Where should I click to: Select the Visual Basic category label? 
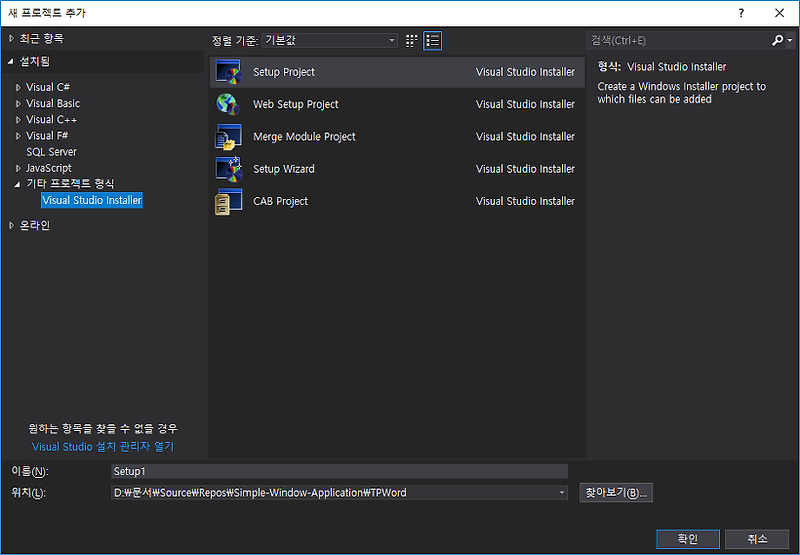53,104
